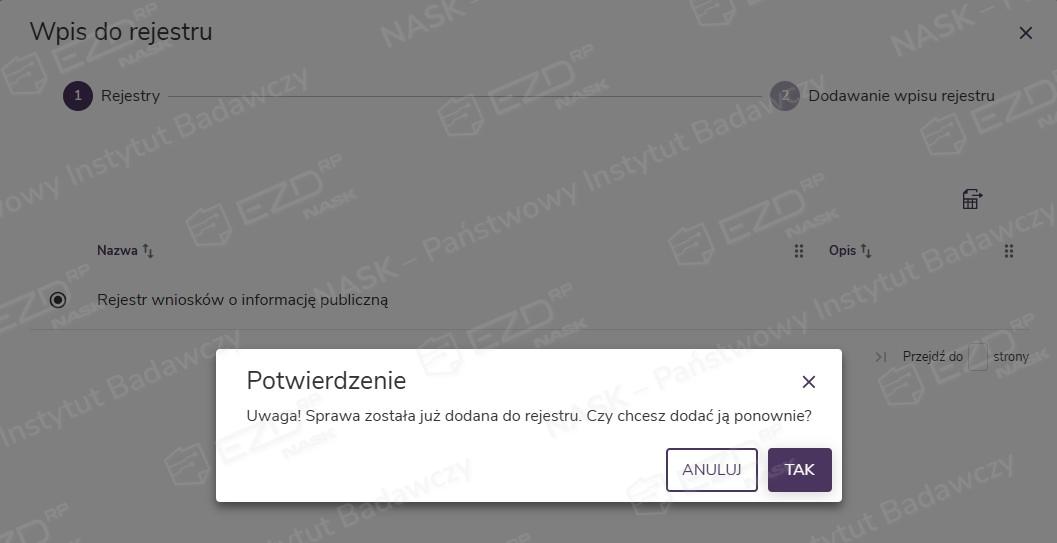The height and width of the screenshot is (543, 1057).
Task: Click the table export icon
Action: tap(971, 199)
